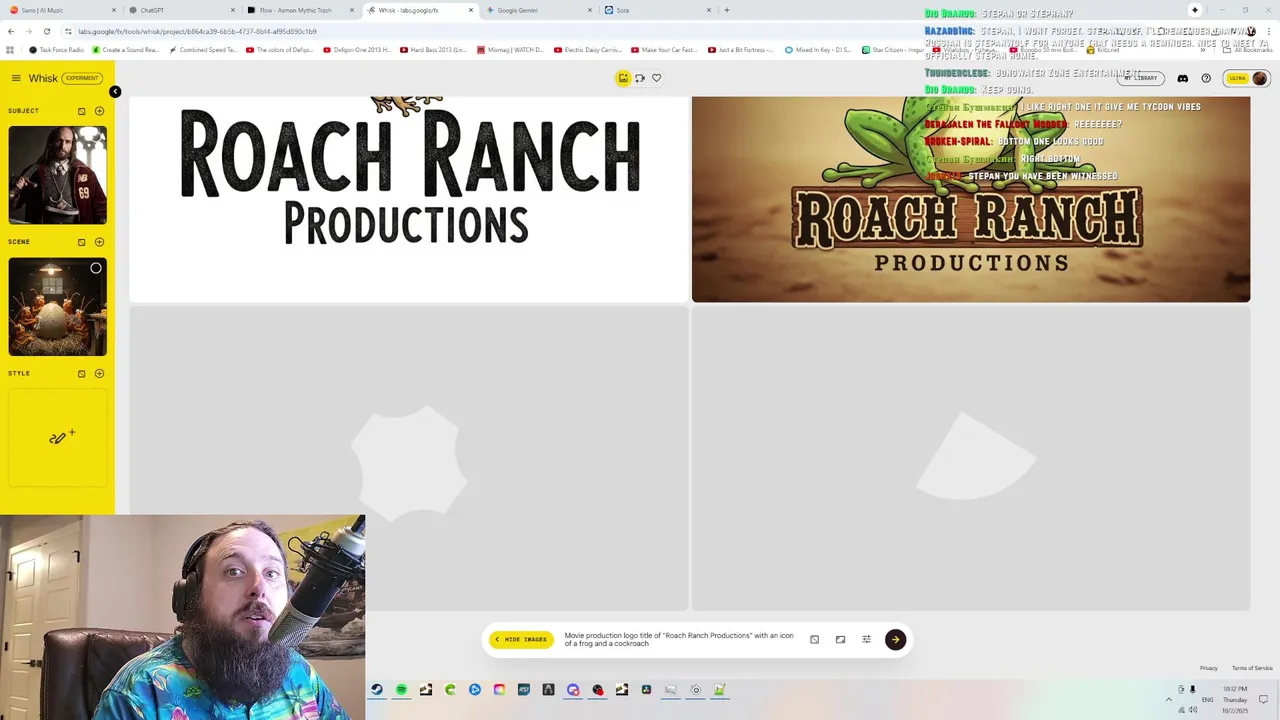Open Spotify from the taskbar
This screenshot has height=720, width=1280.
click(401, 690)
